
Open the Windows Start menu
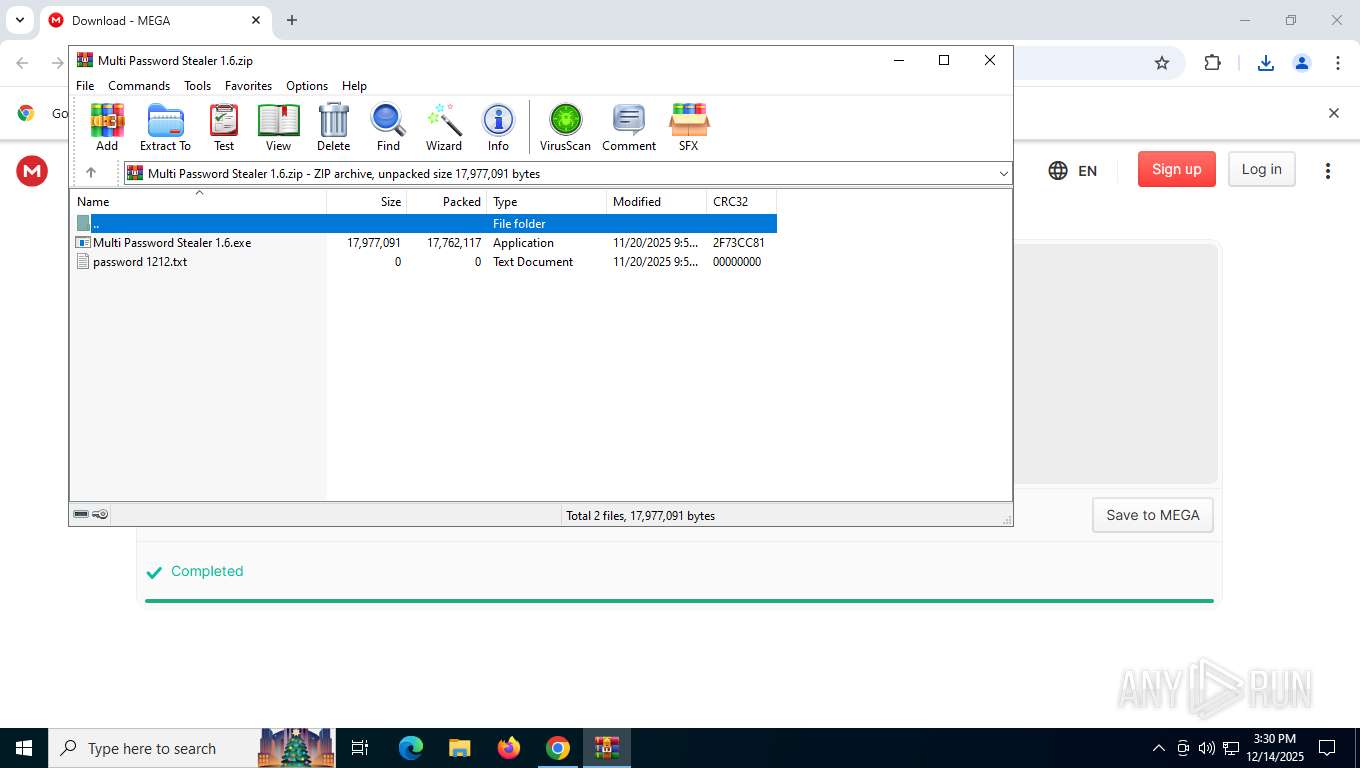click(24, 748)
